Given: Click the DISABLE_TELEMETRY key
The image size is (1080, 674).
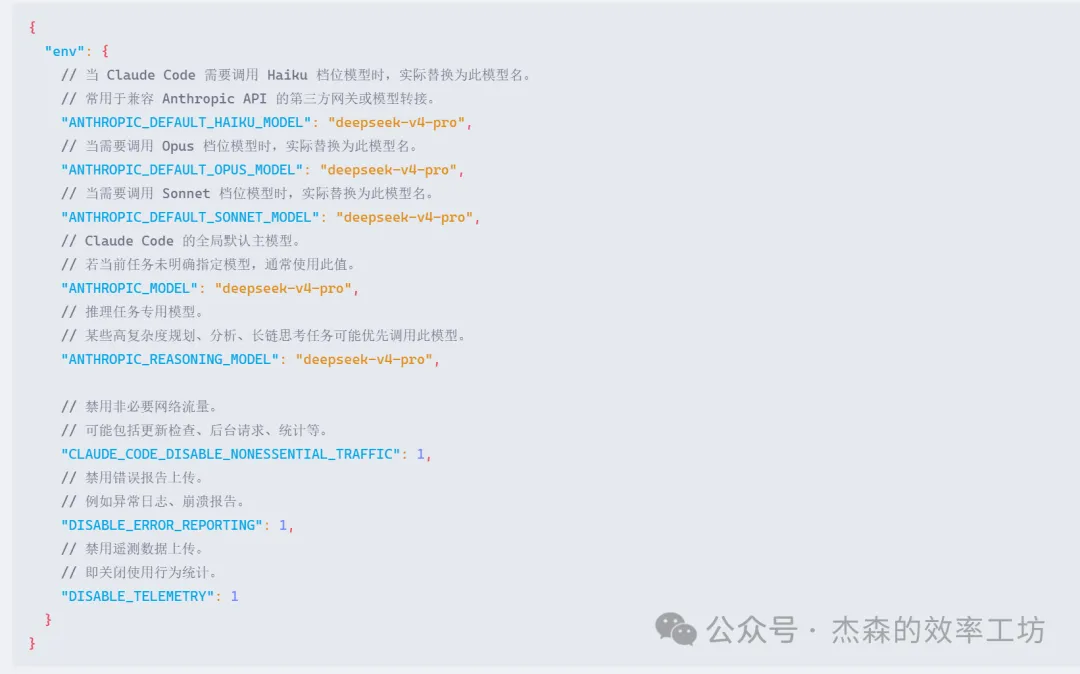Looking at the screenshot, I should coord(137,596).
